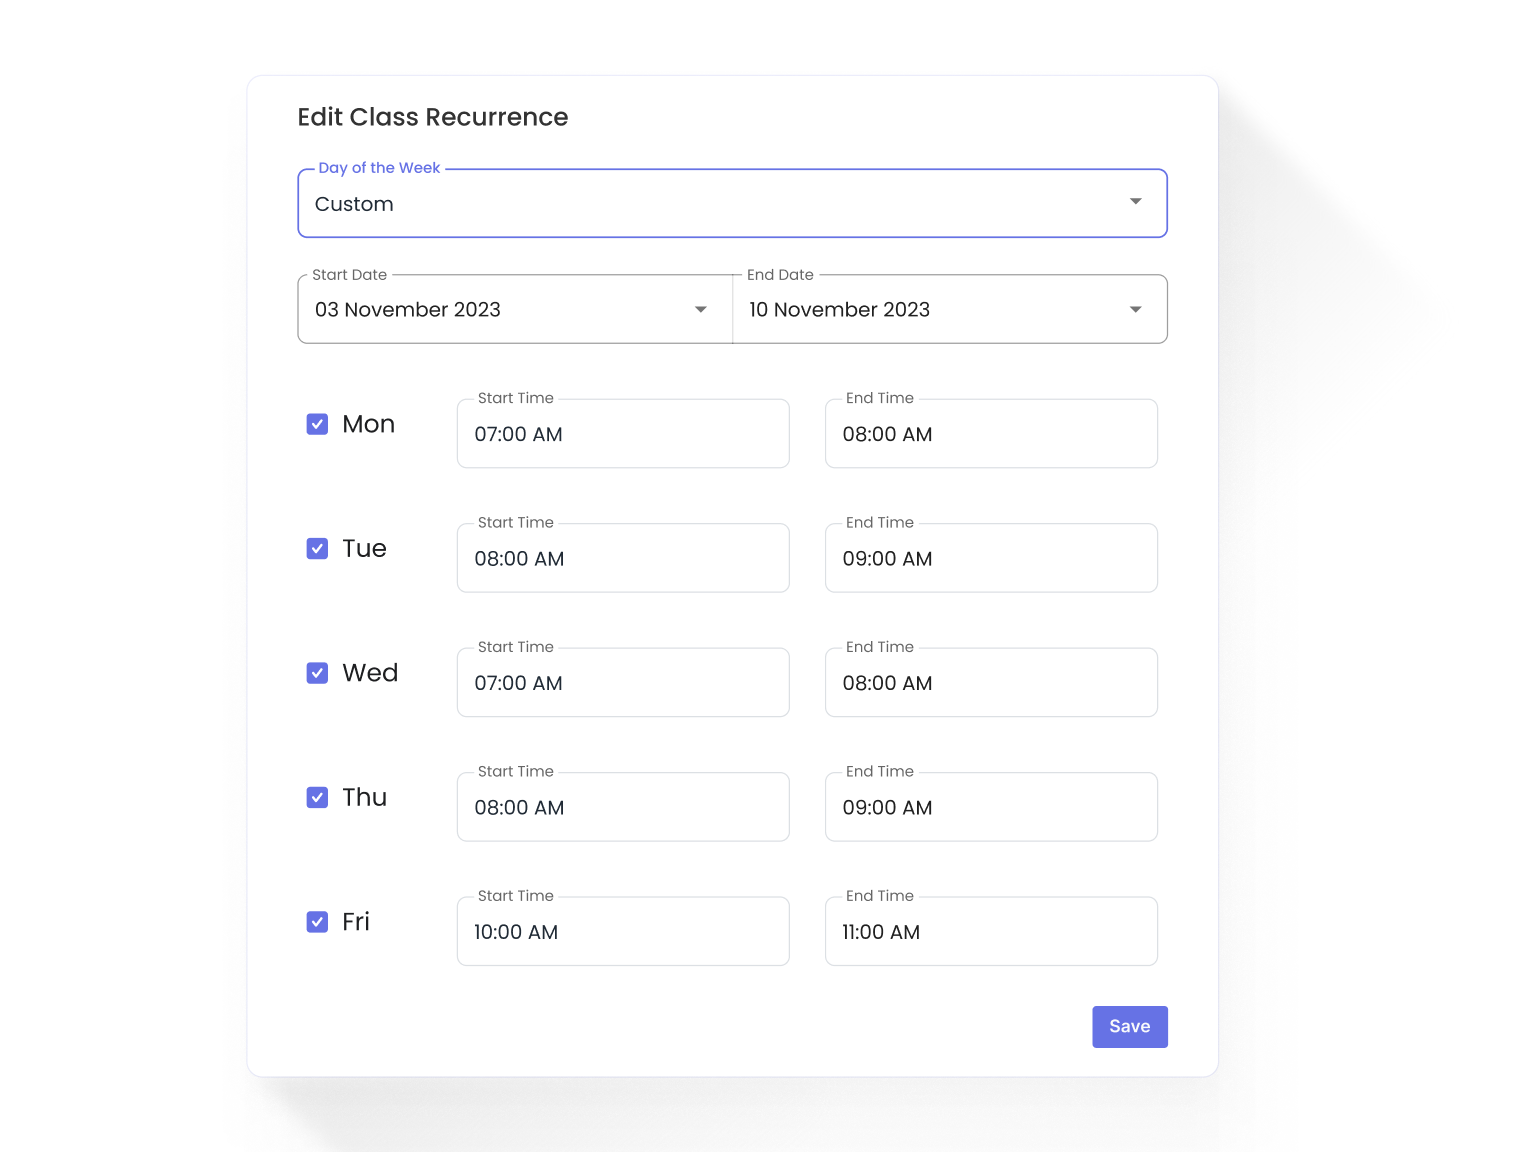Select Friday's Start Time showing 10:00 AM
The width and height of the screenshot is (1536, 1152).
pyautogui.click(x=622, y=931)
